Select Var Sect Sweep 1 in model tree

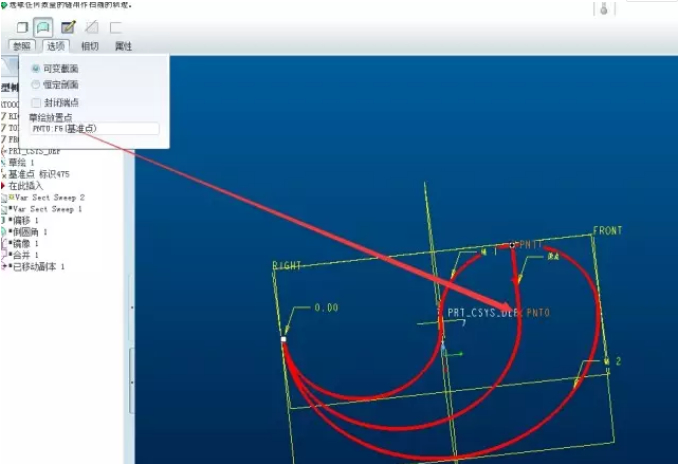(46, 209)
